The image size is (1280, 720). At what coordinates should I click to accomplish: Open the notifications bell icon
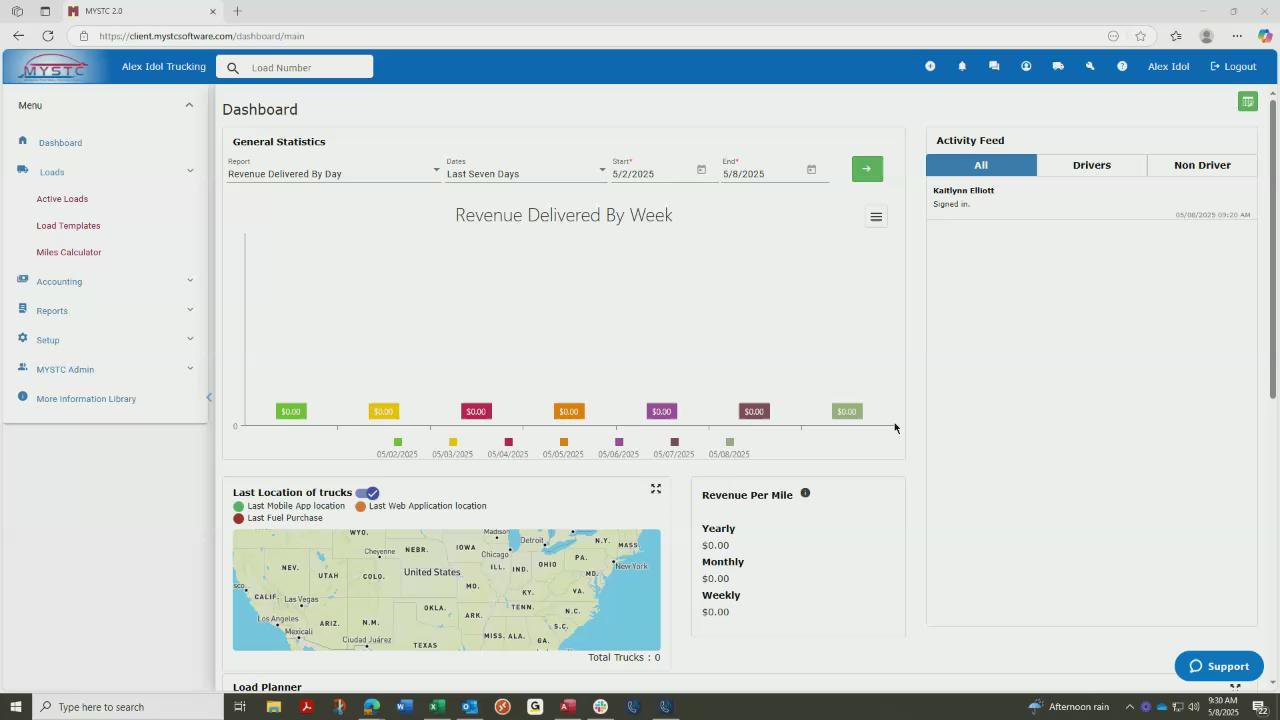tap(962, 66)
